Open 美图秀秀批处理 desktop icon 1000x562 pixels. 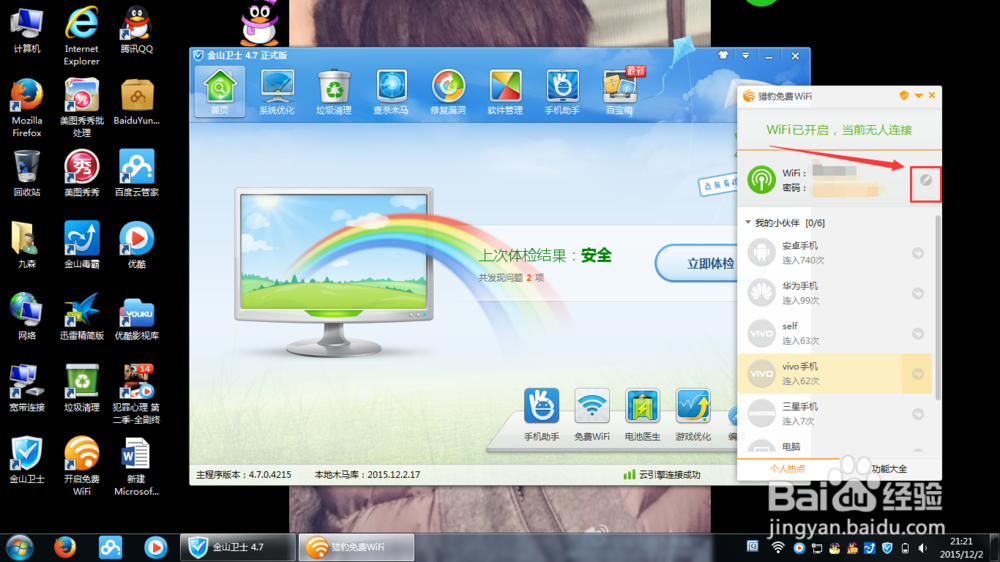click(82, 107)
